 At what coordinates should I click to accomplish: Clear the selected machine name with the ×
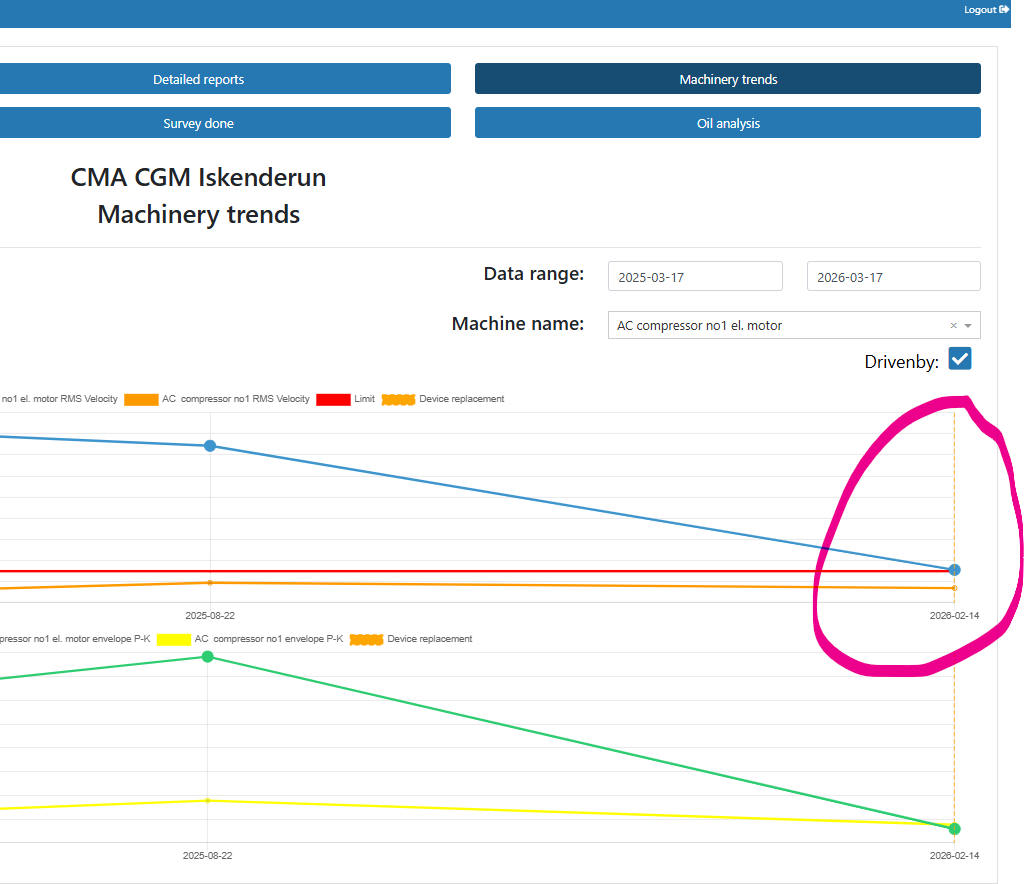coord(953,326)
